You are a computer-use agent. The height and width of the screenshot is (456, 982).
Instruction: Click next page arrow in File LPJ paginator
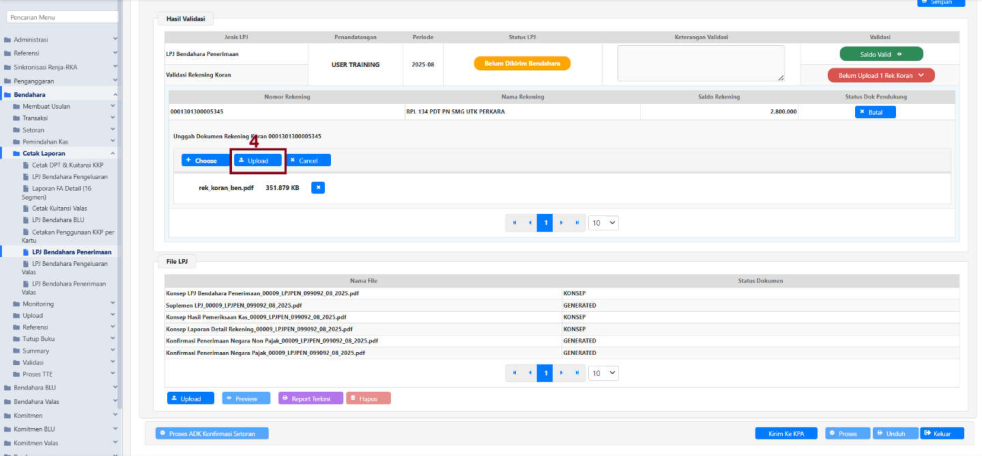click(562, 373)
